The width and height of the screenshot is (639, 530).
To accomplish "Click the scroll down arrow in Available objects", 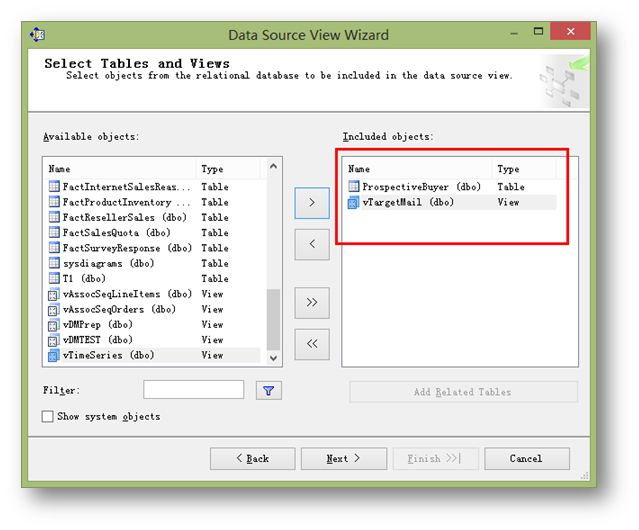I will tap(273, 358).
